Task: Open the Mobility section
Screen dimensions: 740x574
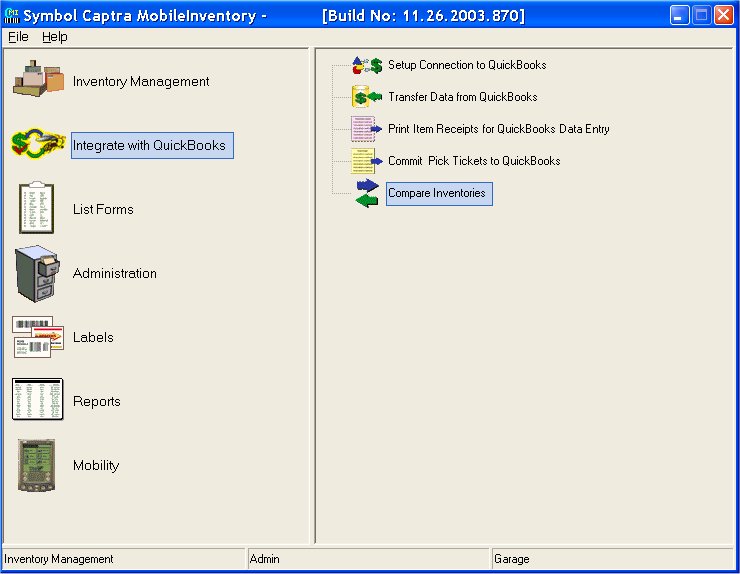Action: (x=96, y=465)
